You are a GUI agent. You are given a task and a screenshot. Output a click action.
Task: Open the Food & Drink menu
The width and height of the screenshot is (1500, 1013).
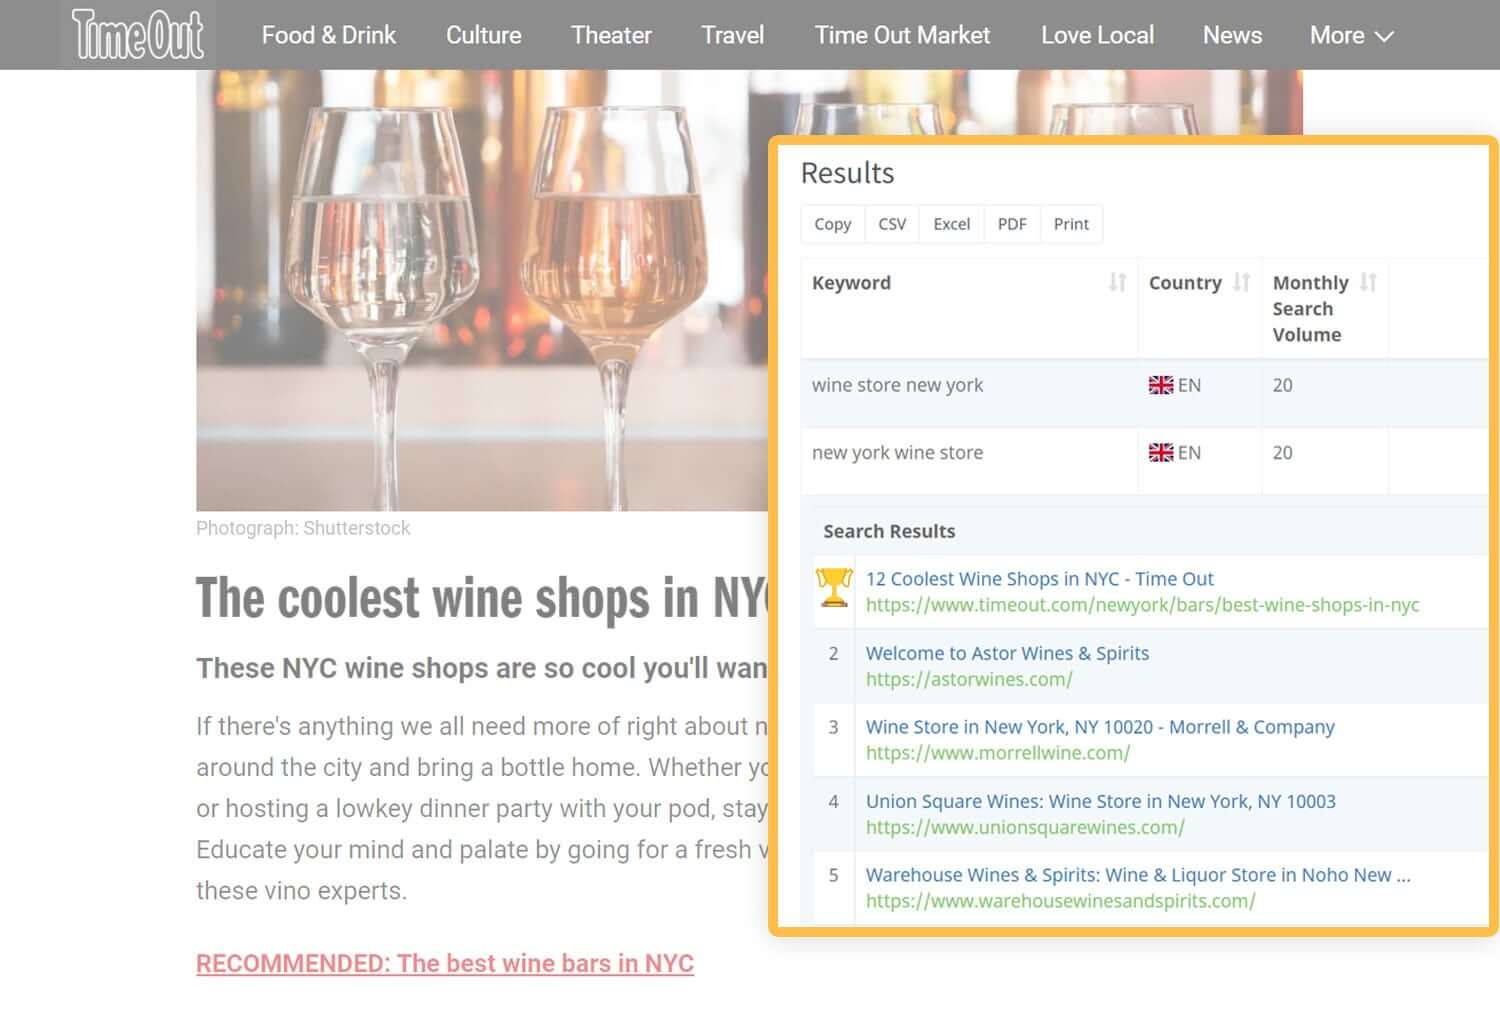point(328,35)
